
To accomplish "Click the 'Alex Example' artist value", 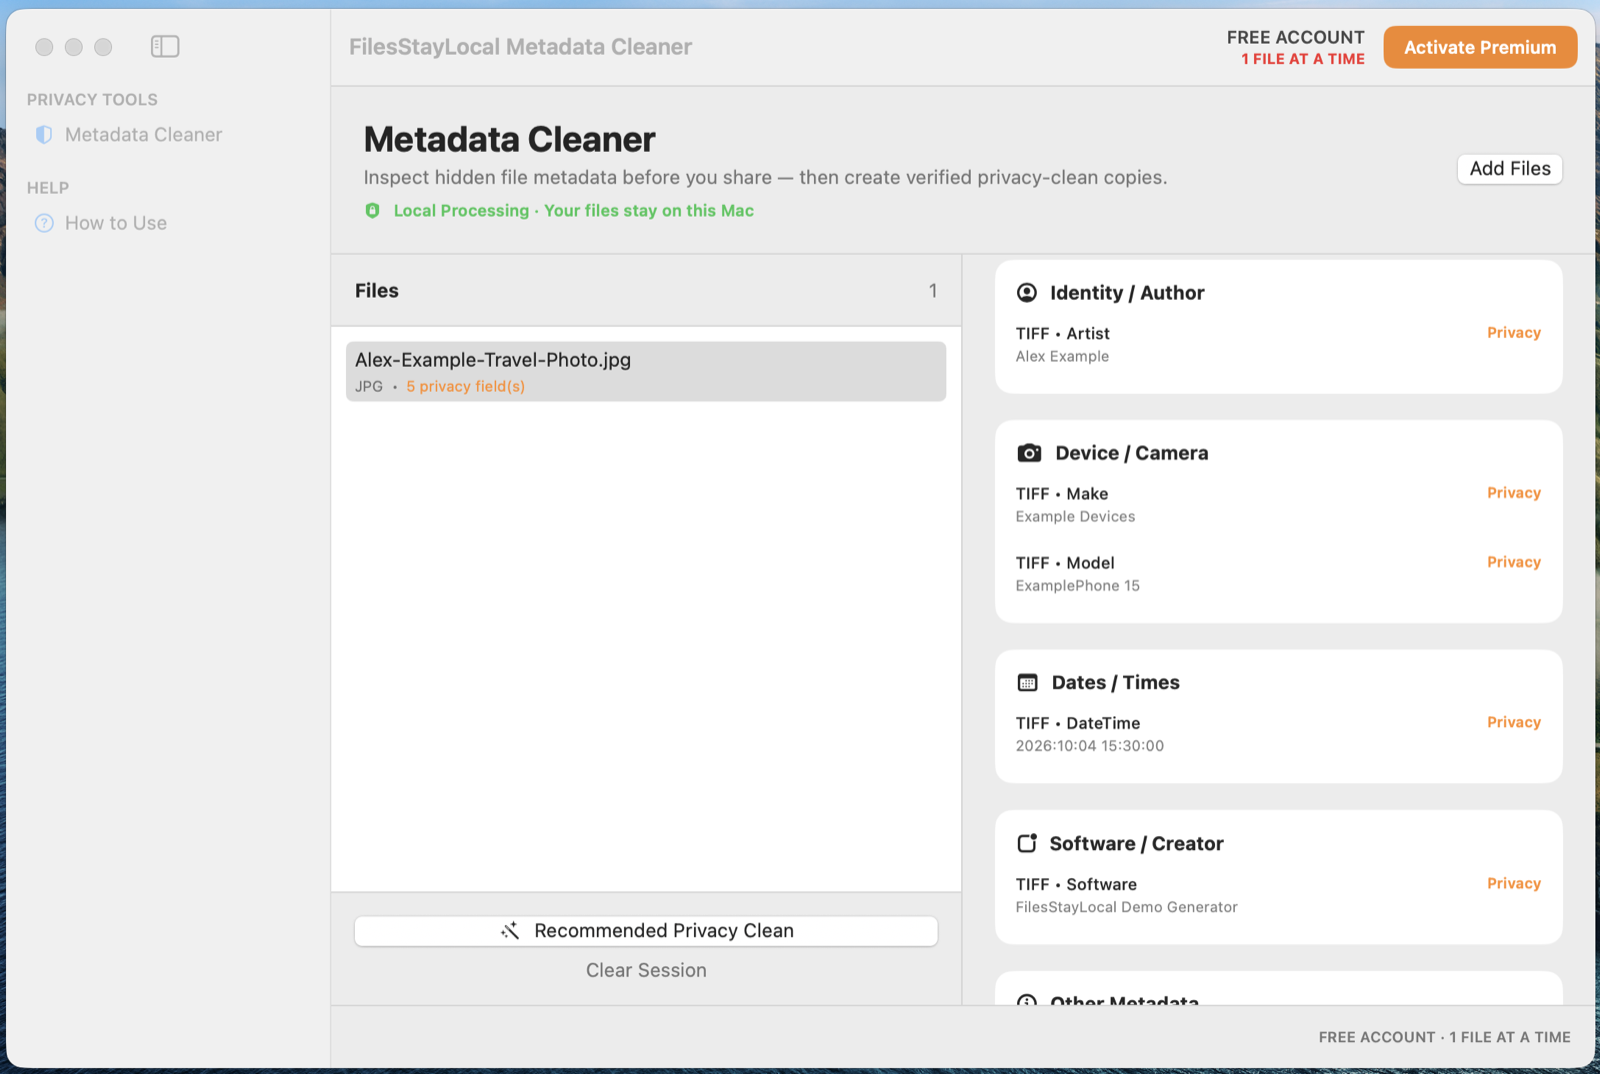I will [x=1062, y=356].
